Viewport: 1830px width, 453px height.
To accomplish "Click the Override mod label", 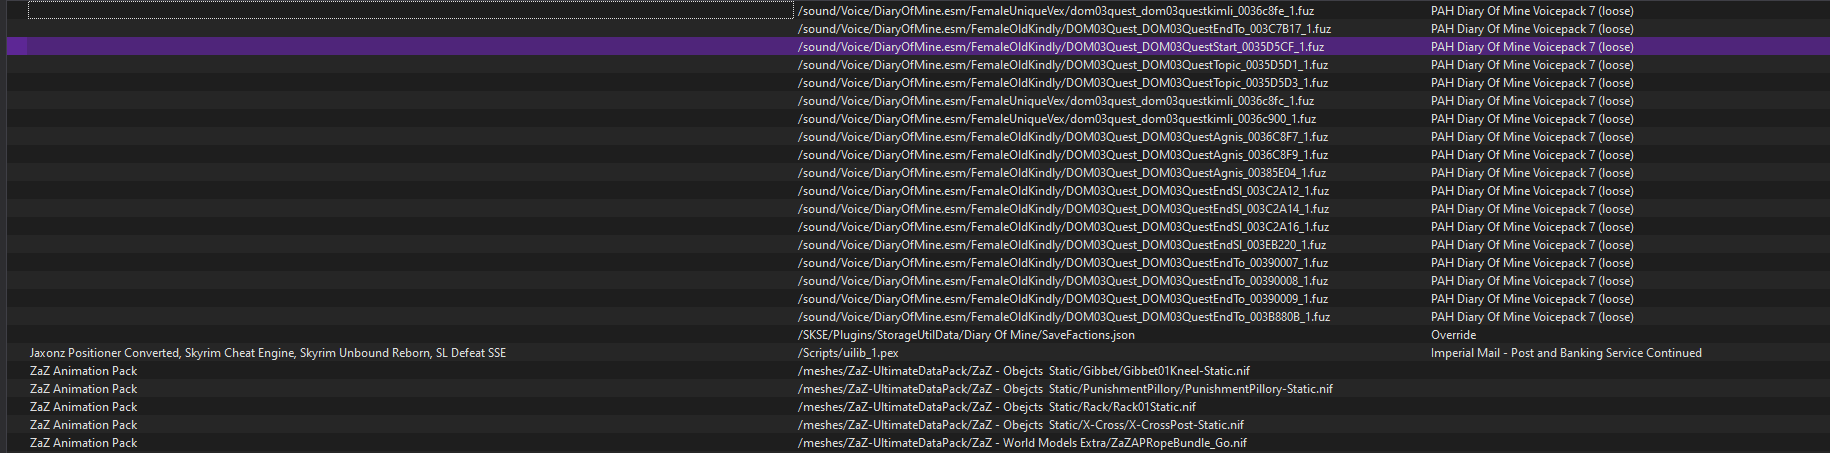I will click(x=1453, y=335).
